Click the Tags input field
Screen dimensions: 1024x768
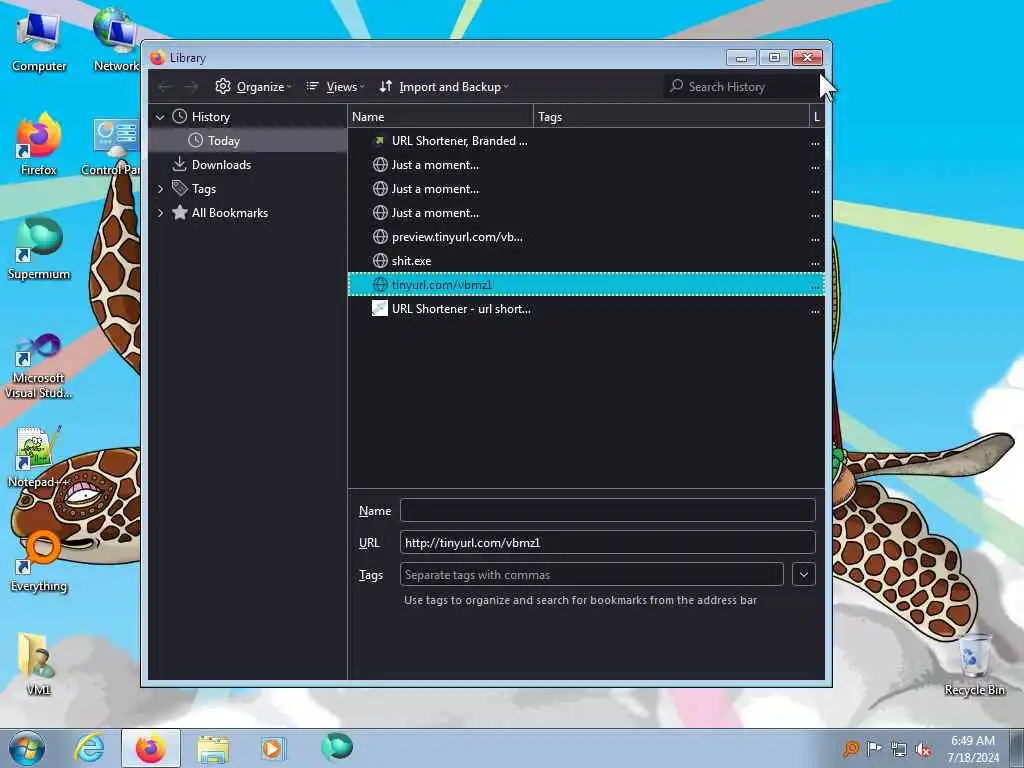pos(592,575)
